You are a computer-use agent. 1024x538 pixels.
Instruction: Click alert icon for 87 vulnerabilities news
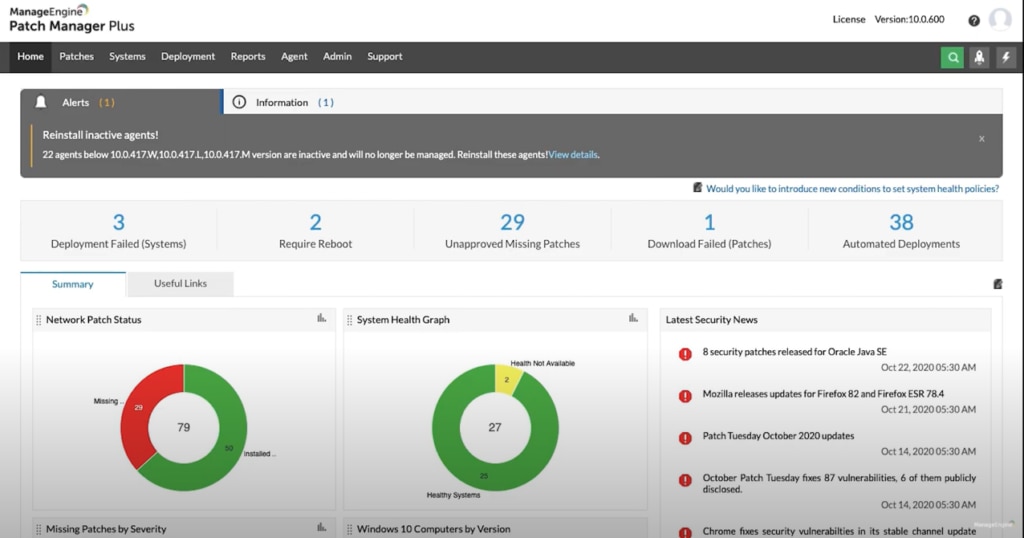pyautogui.click(x=685, y=481)
